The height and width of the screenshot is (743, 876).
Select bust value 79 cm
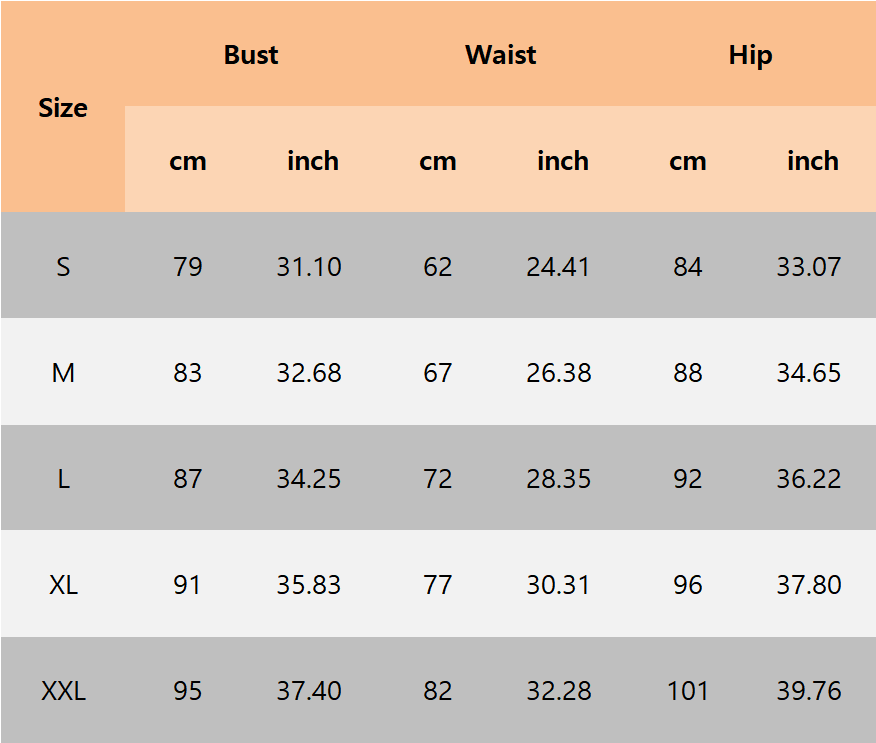(188, 267)
